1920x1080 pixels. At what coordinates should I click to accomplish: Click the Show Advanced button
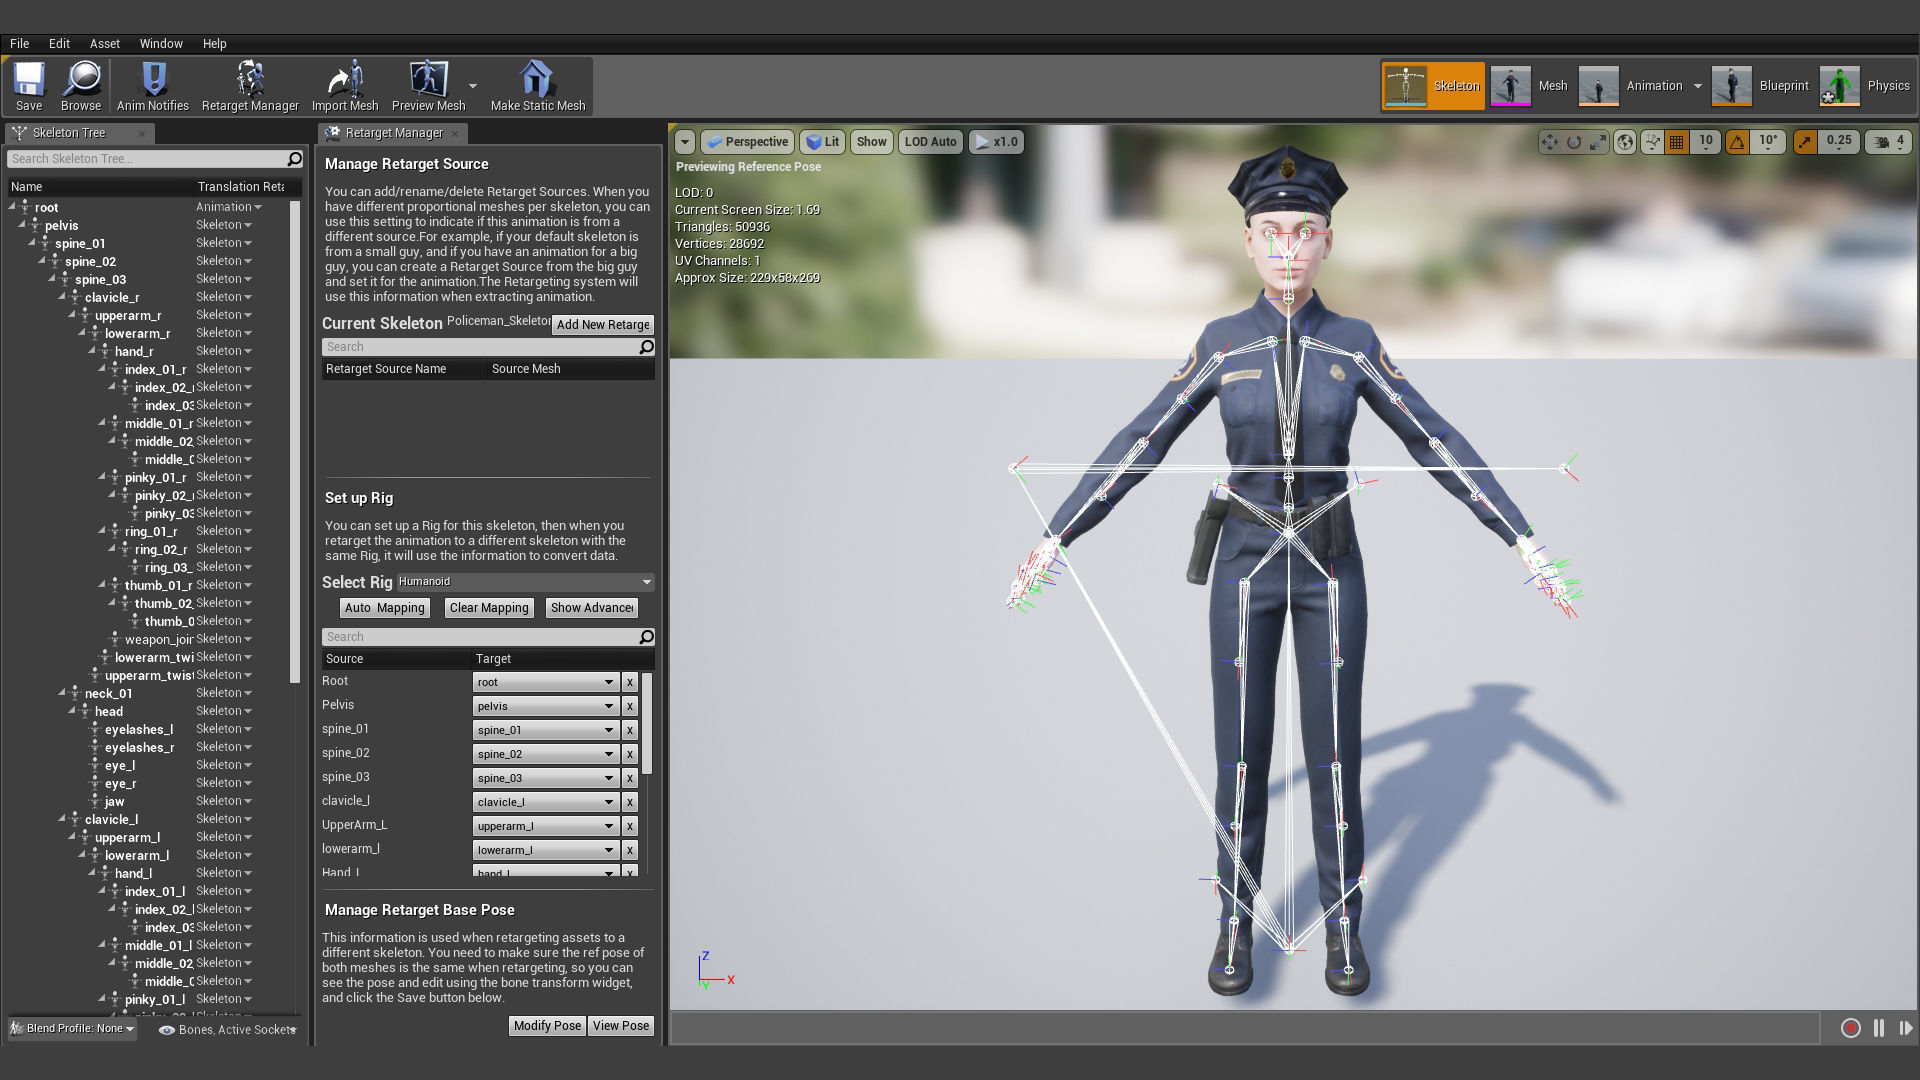(592, 608)
